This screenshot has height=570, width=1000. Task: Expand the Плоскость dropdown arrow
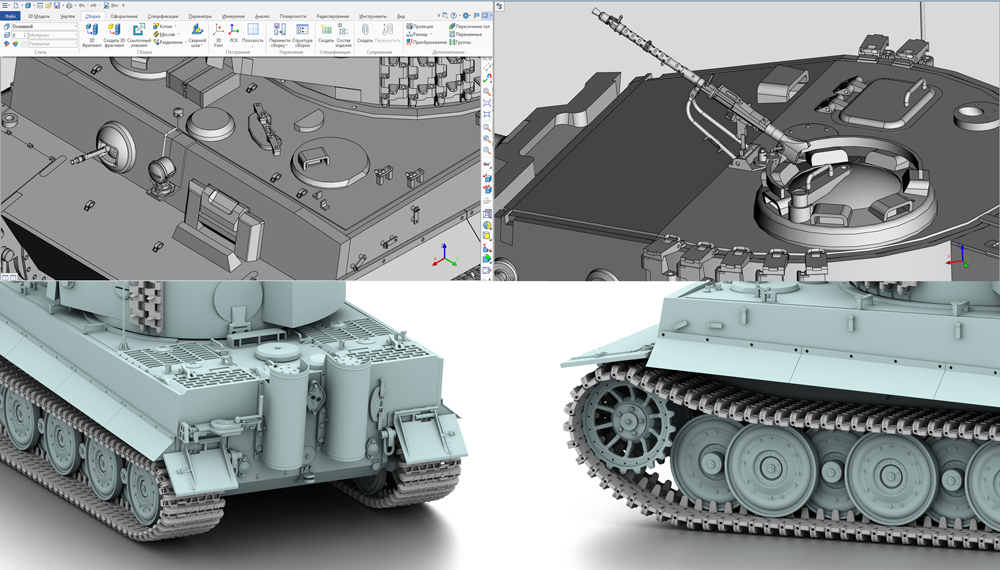click(x=253, y=47)
